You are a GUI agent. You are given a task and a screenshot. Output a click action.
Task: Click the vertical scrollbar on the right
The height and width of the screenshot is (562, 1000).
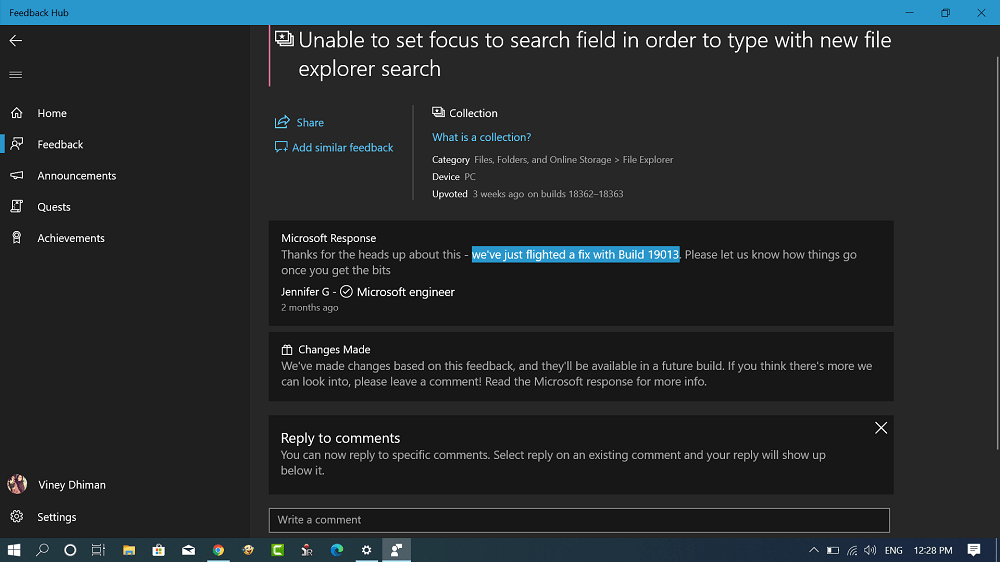point(997,252)
